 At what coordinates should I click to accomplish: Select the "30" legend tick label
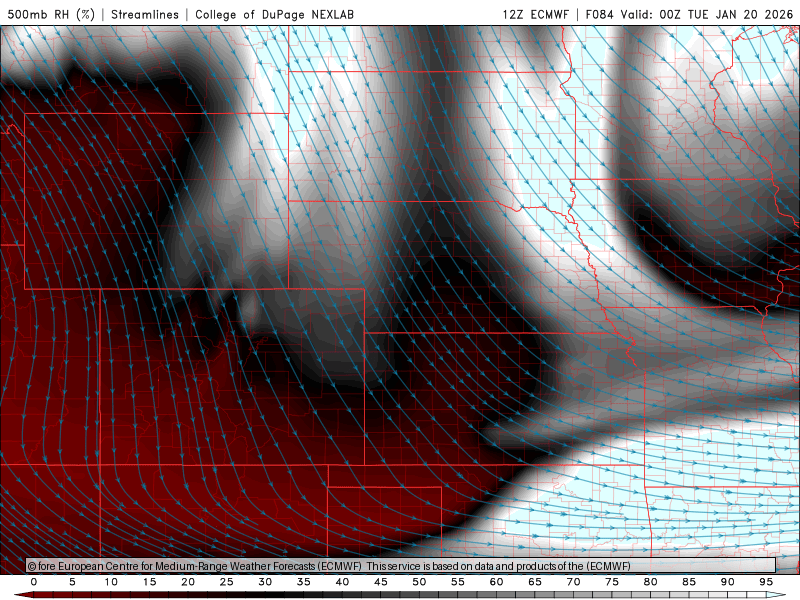tap(265, 582)
